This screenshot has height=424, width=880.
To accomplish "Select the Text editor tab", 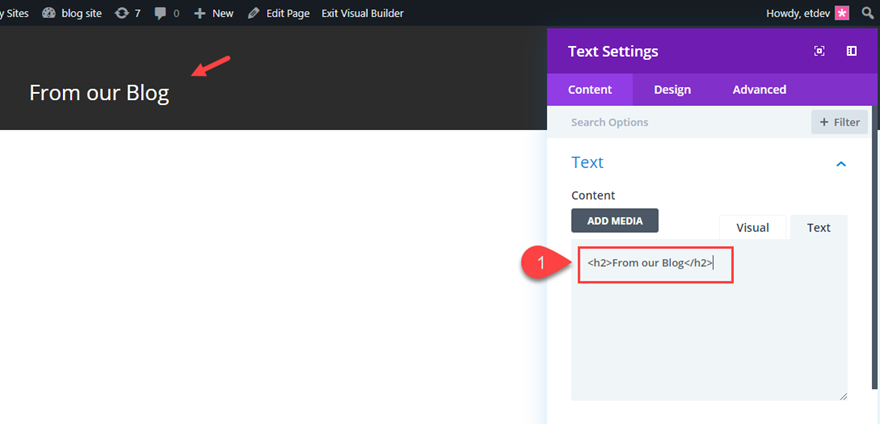I will coord(819,227).
